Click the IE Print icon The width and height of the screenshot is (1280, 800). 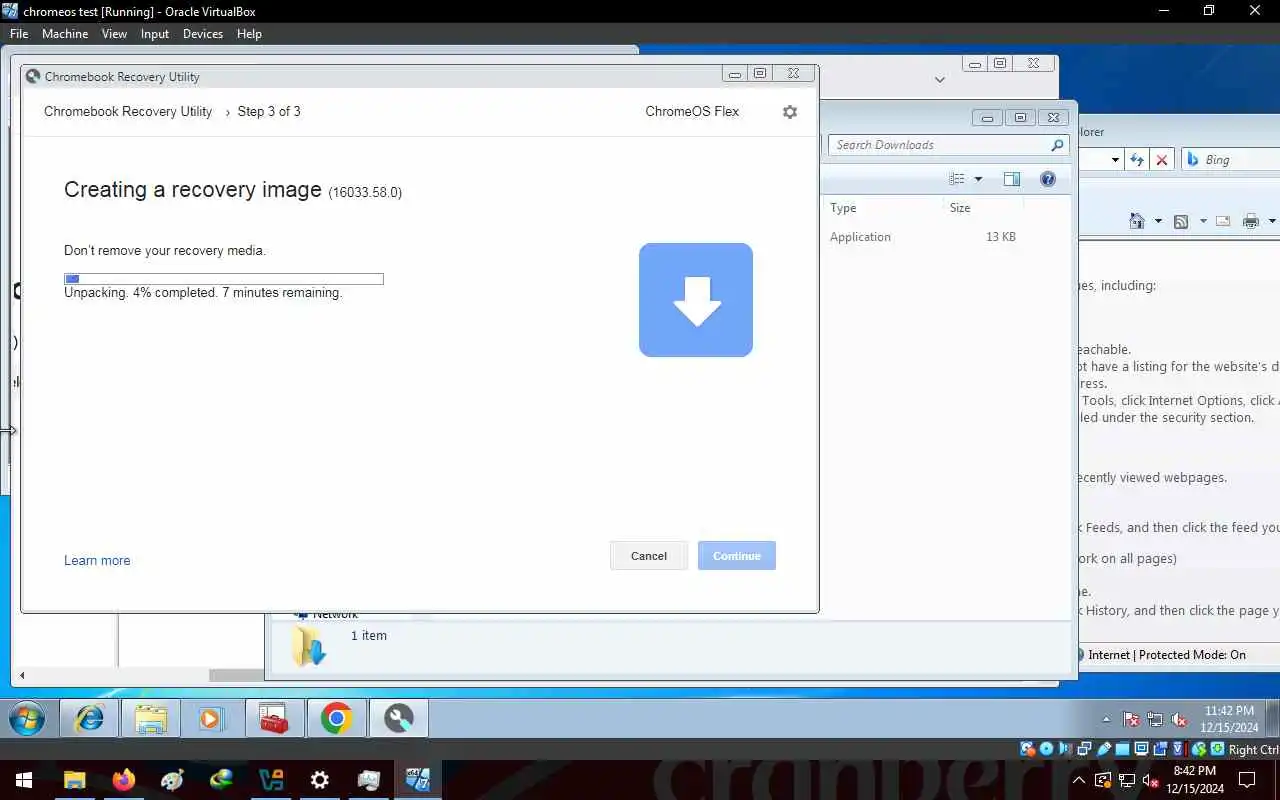[1251, 221]
